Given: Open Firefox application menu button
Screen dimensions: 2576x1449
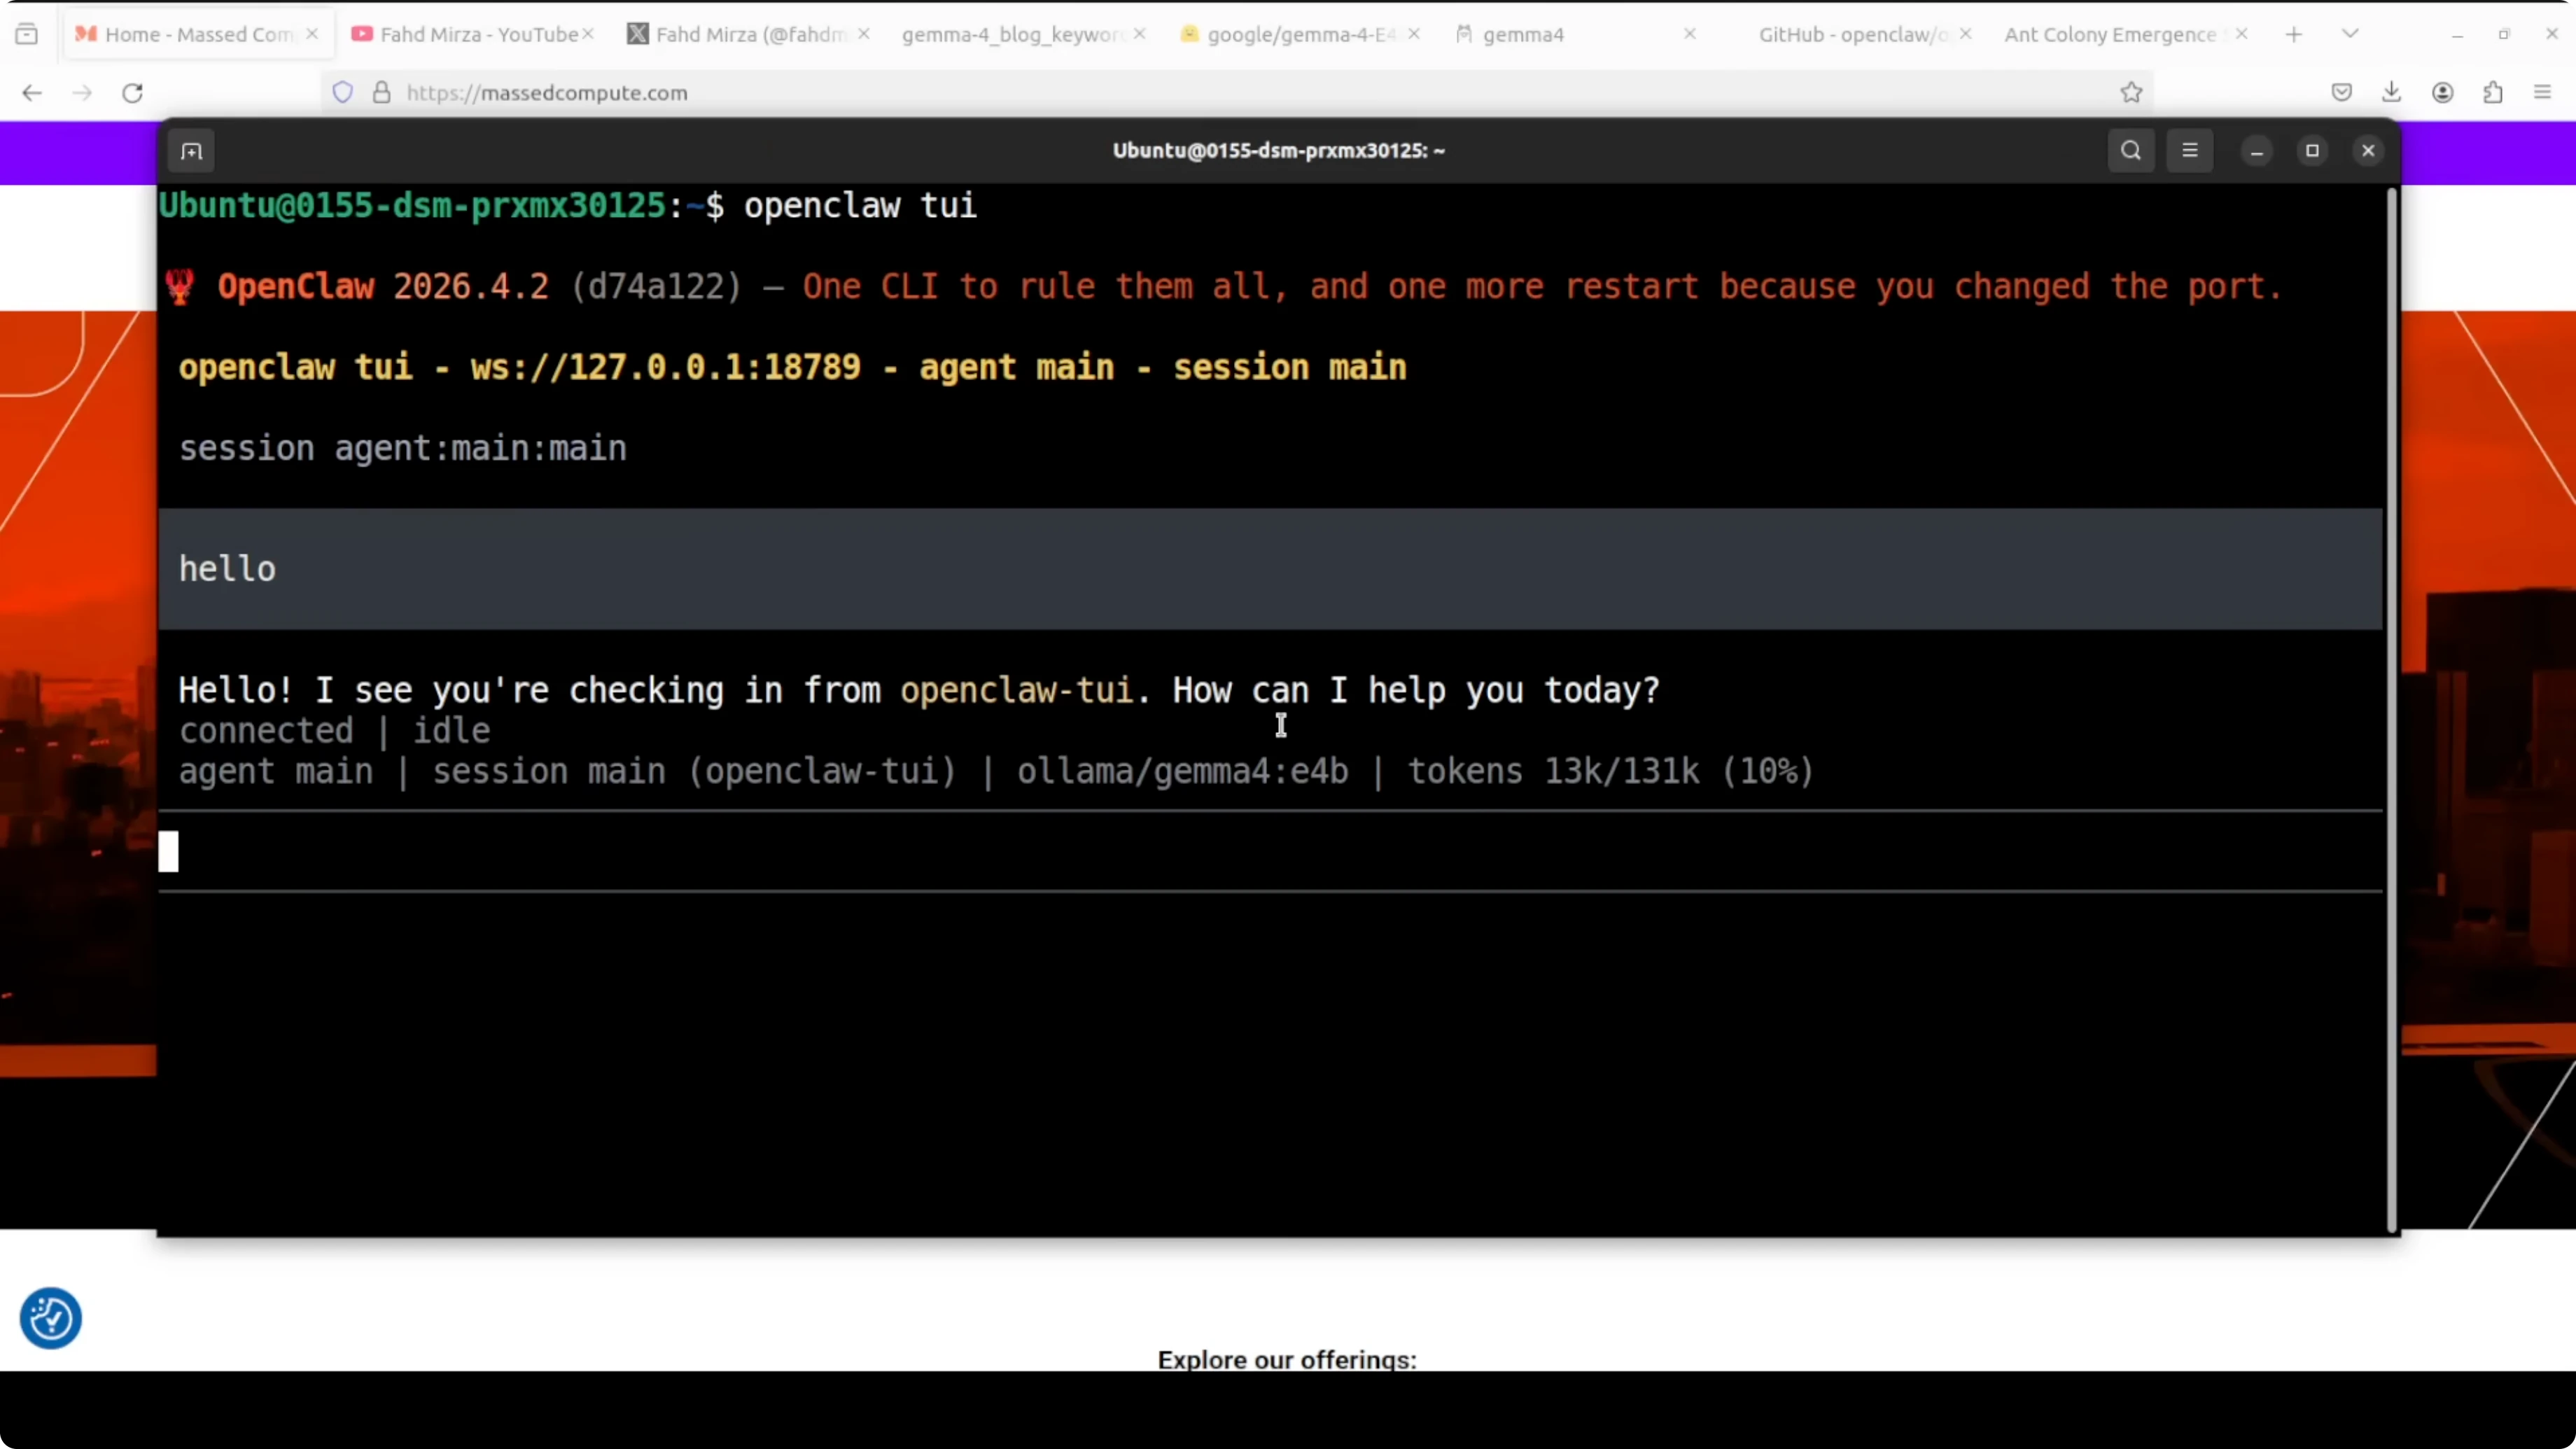Looking at the screenshot, I should (x=2542, y=93).
